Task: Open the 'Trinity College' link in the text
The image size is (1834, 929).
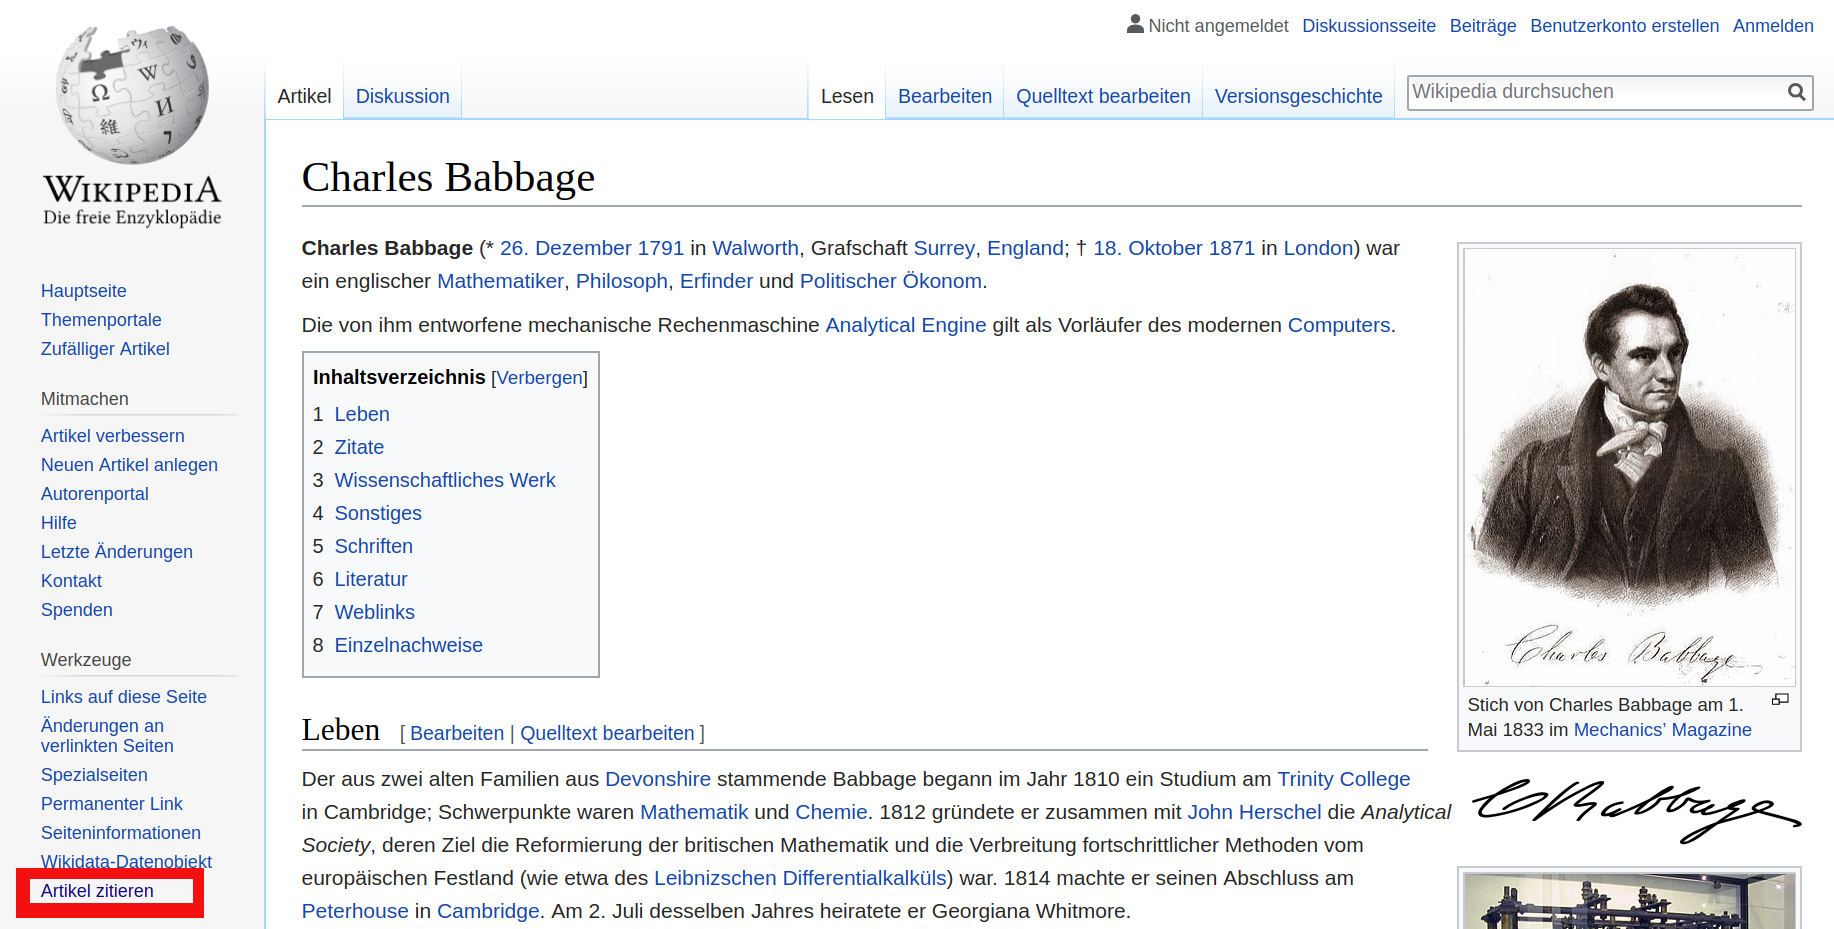Action: click(1344, 778)
